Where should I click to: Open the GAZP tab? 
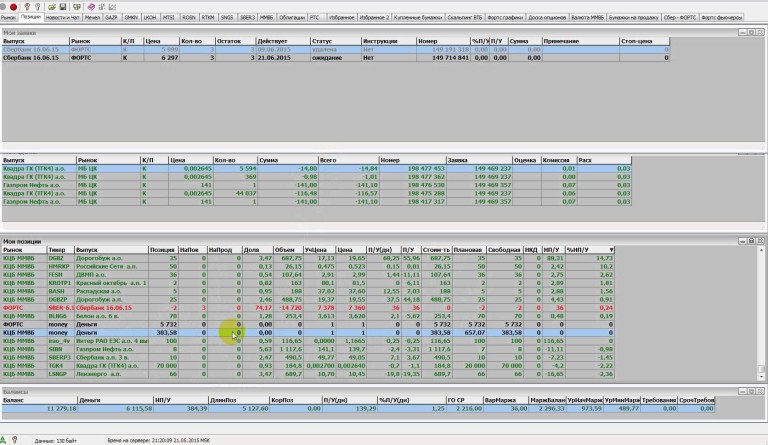(112, 18)
